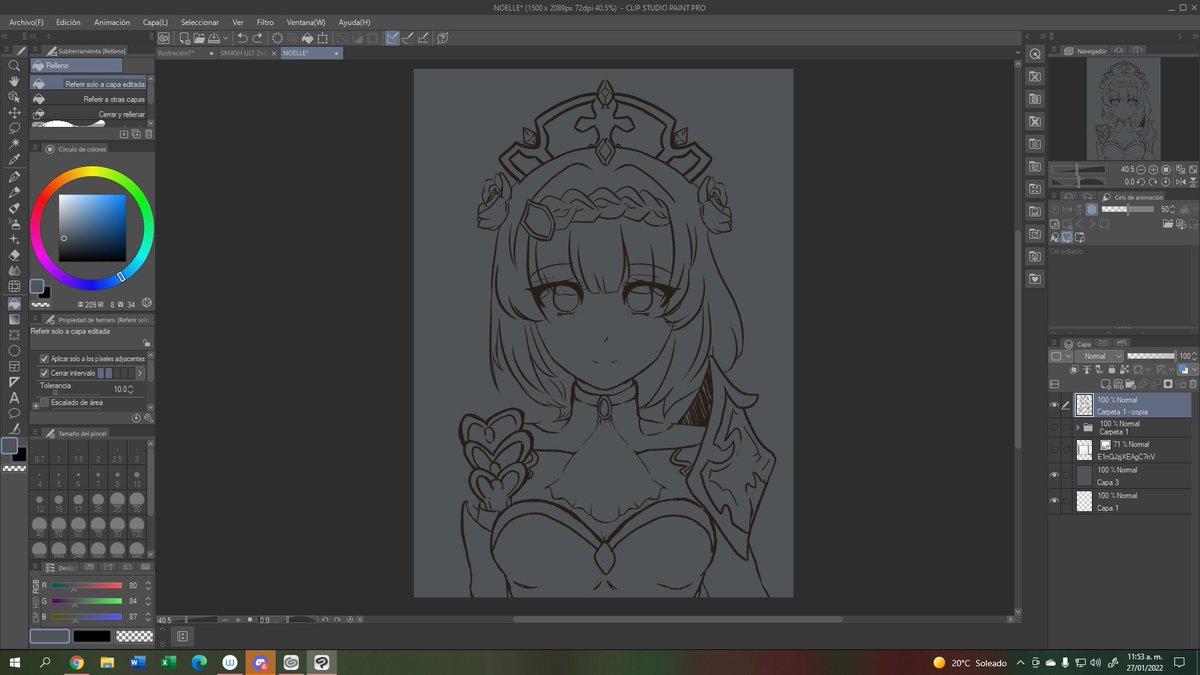Image resolution: width=1200 pixels, height=675 pixels.
Task: Click the New document icon
Action: click(184, 38)
